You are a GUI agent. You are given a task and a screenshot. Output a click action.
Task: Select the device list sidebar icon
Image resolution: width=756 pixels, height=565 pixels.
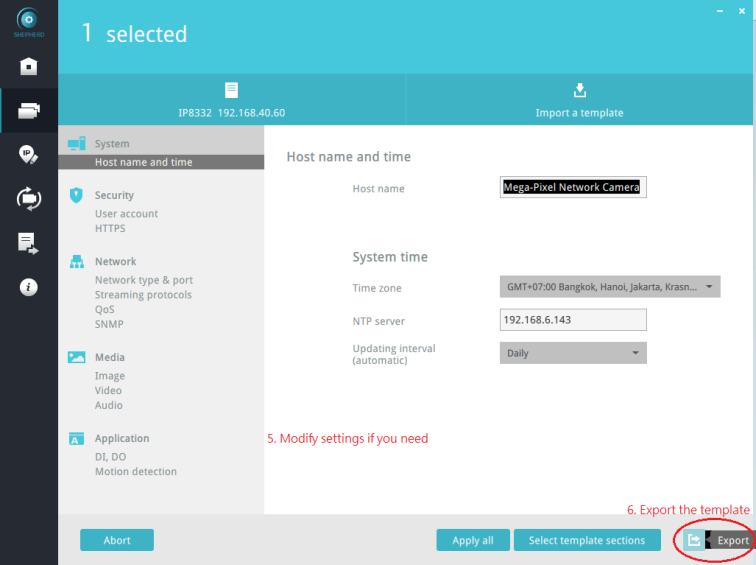click(x=29, y=110)
